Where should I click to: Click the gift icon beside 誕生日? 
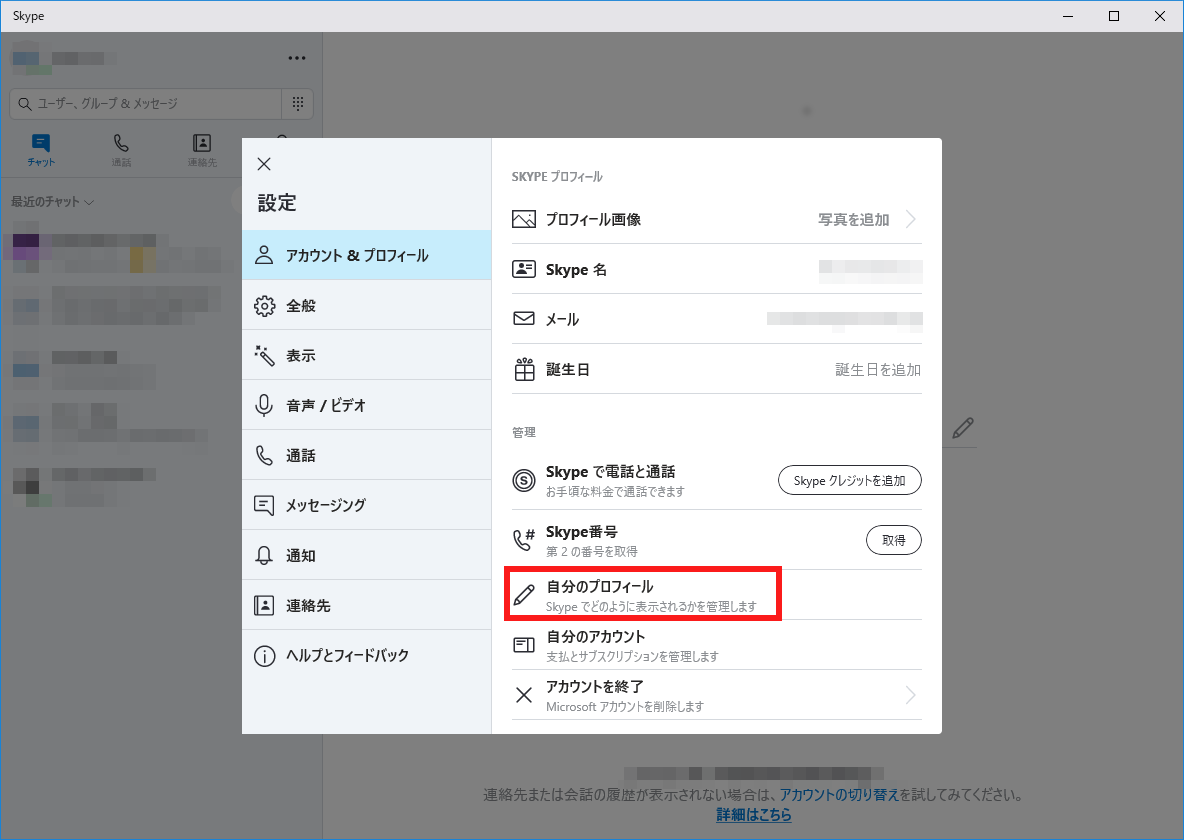click(x=524, y=369)
